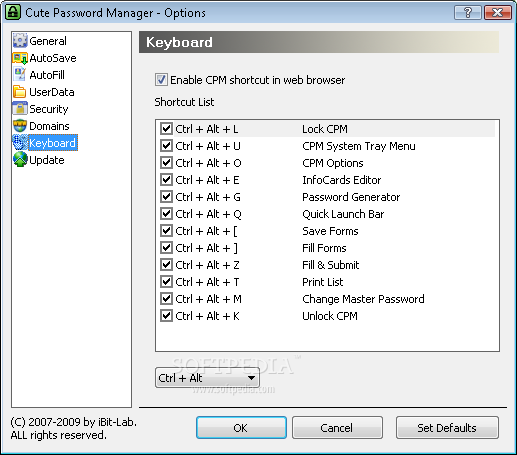
Task: Uncheck the Ctrl + Alt + T shortcut
Action: click(x=166, y=282)
